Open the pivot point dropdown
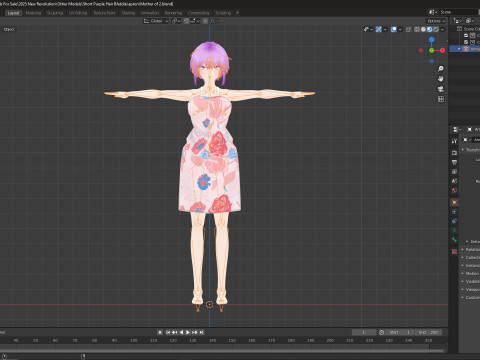 [x=176, y=21]
